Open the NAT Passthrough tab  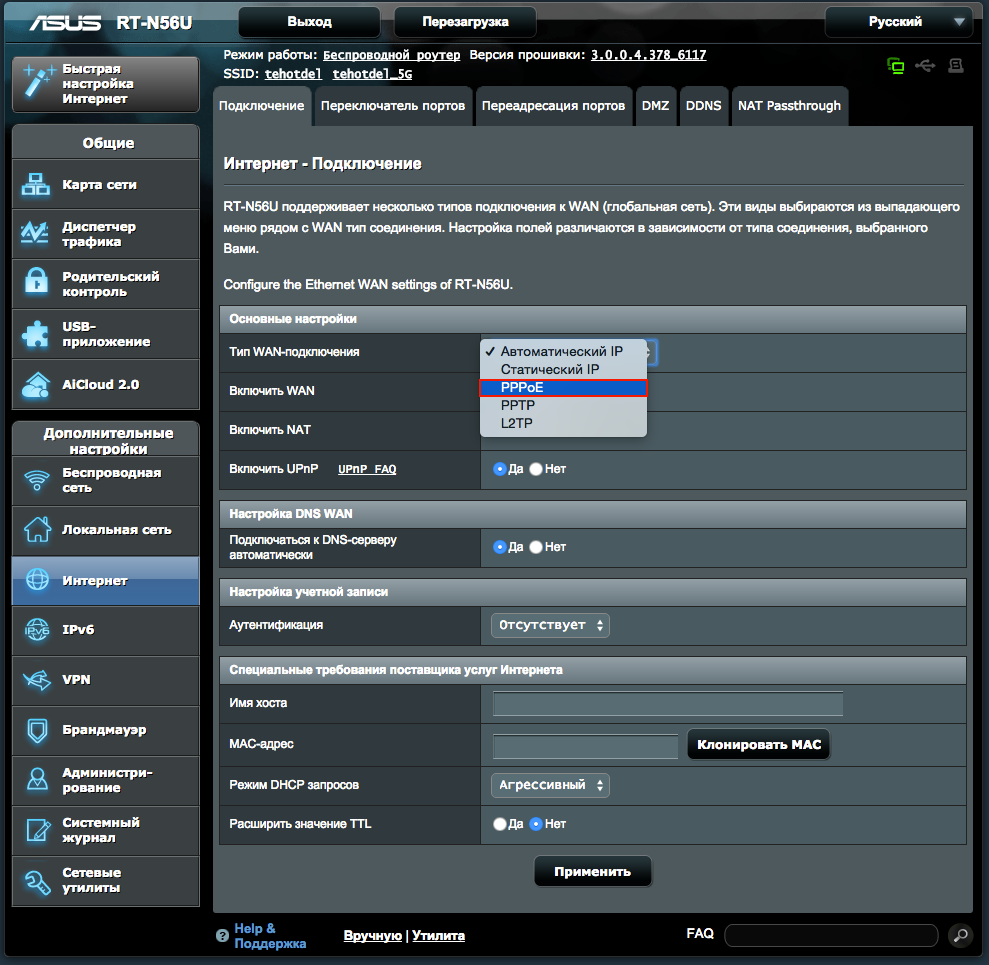point(789,106)
